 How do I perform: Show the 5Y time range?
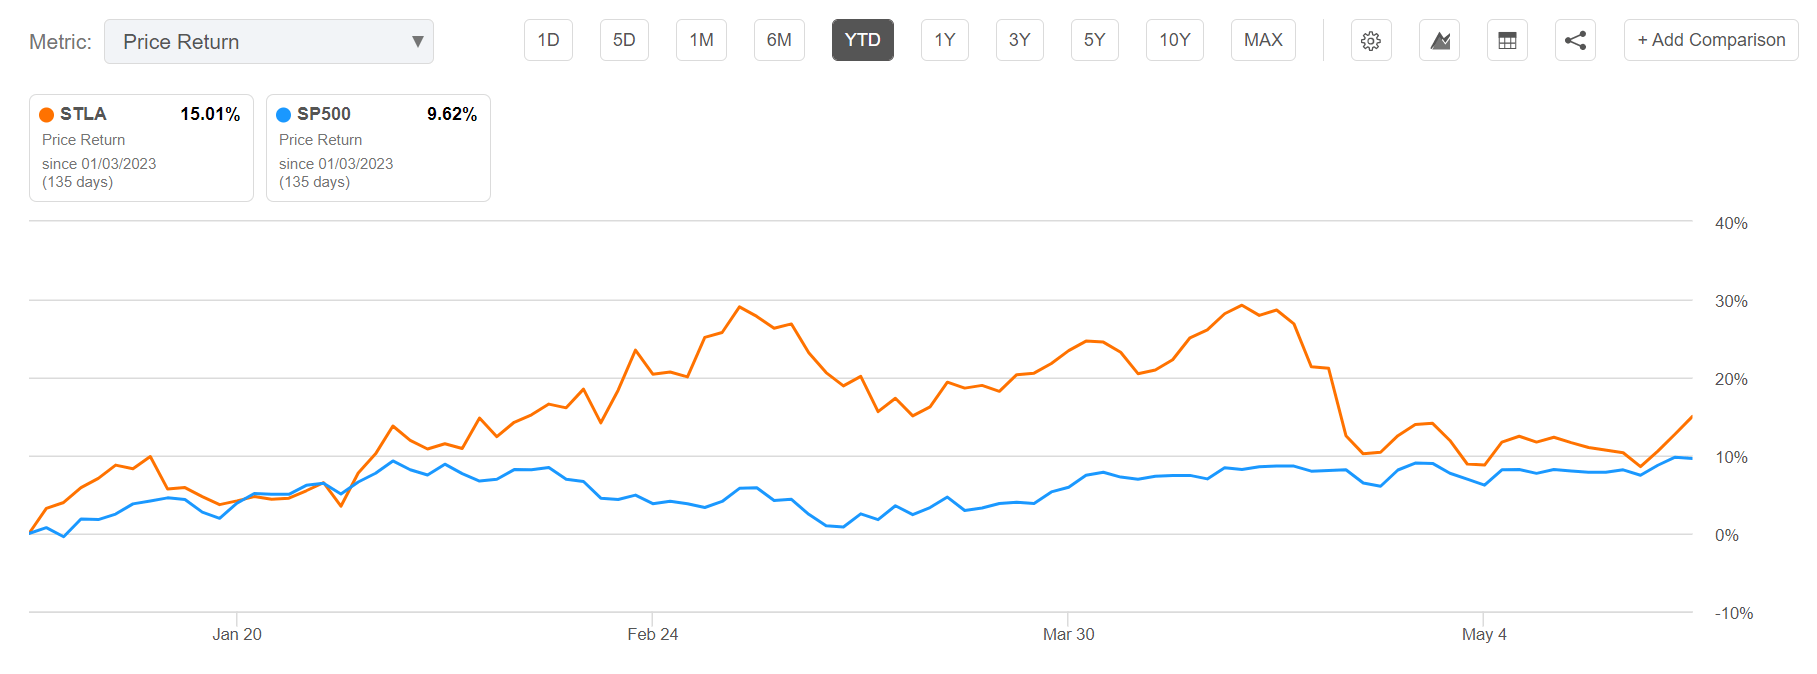(x=1094, y=41)
